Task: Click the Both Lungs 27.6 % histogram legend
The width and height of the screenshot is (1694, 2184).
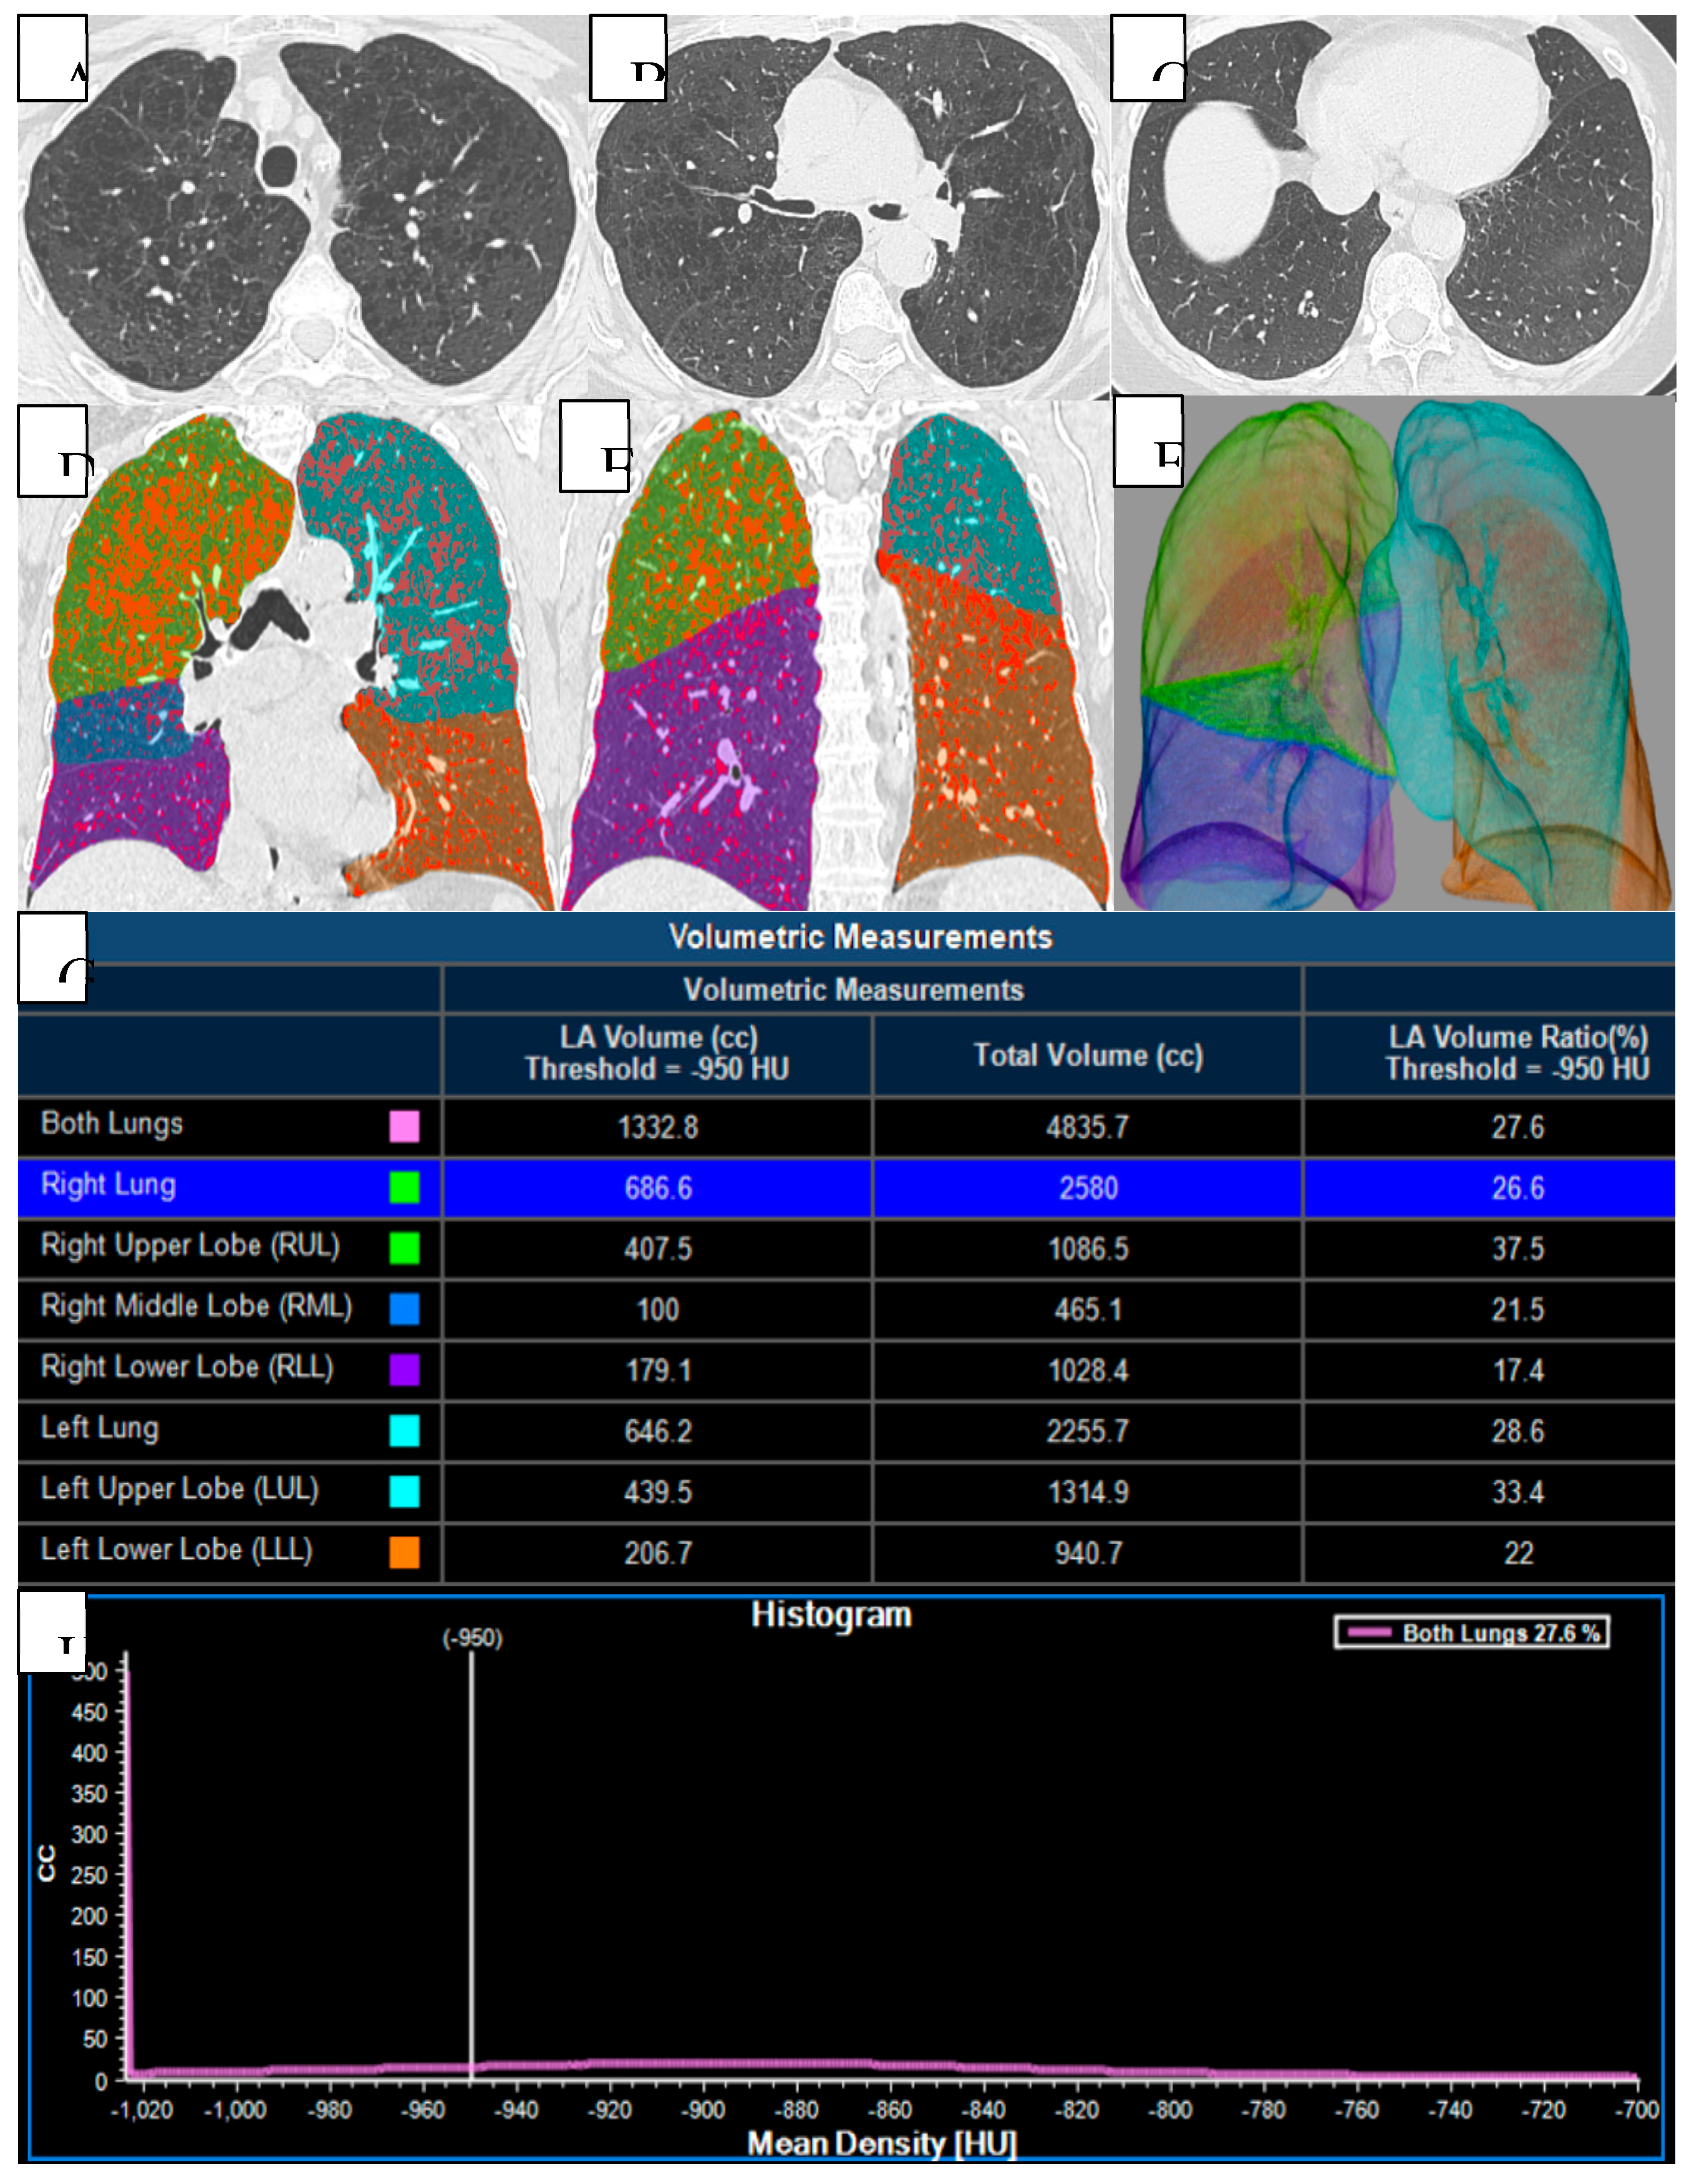Action: click(1472, 1633)
